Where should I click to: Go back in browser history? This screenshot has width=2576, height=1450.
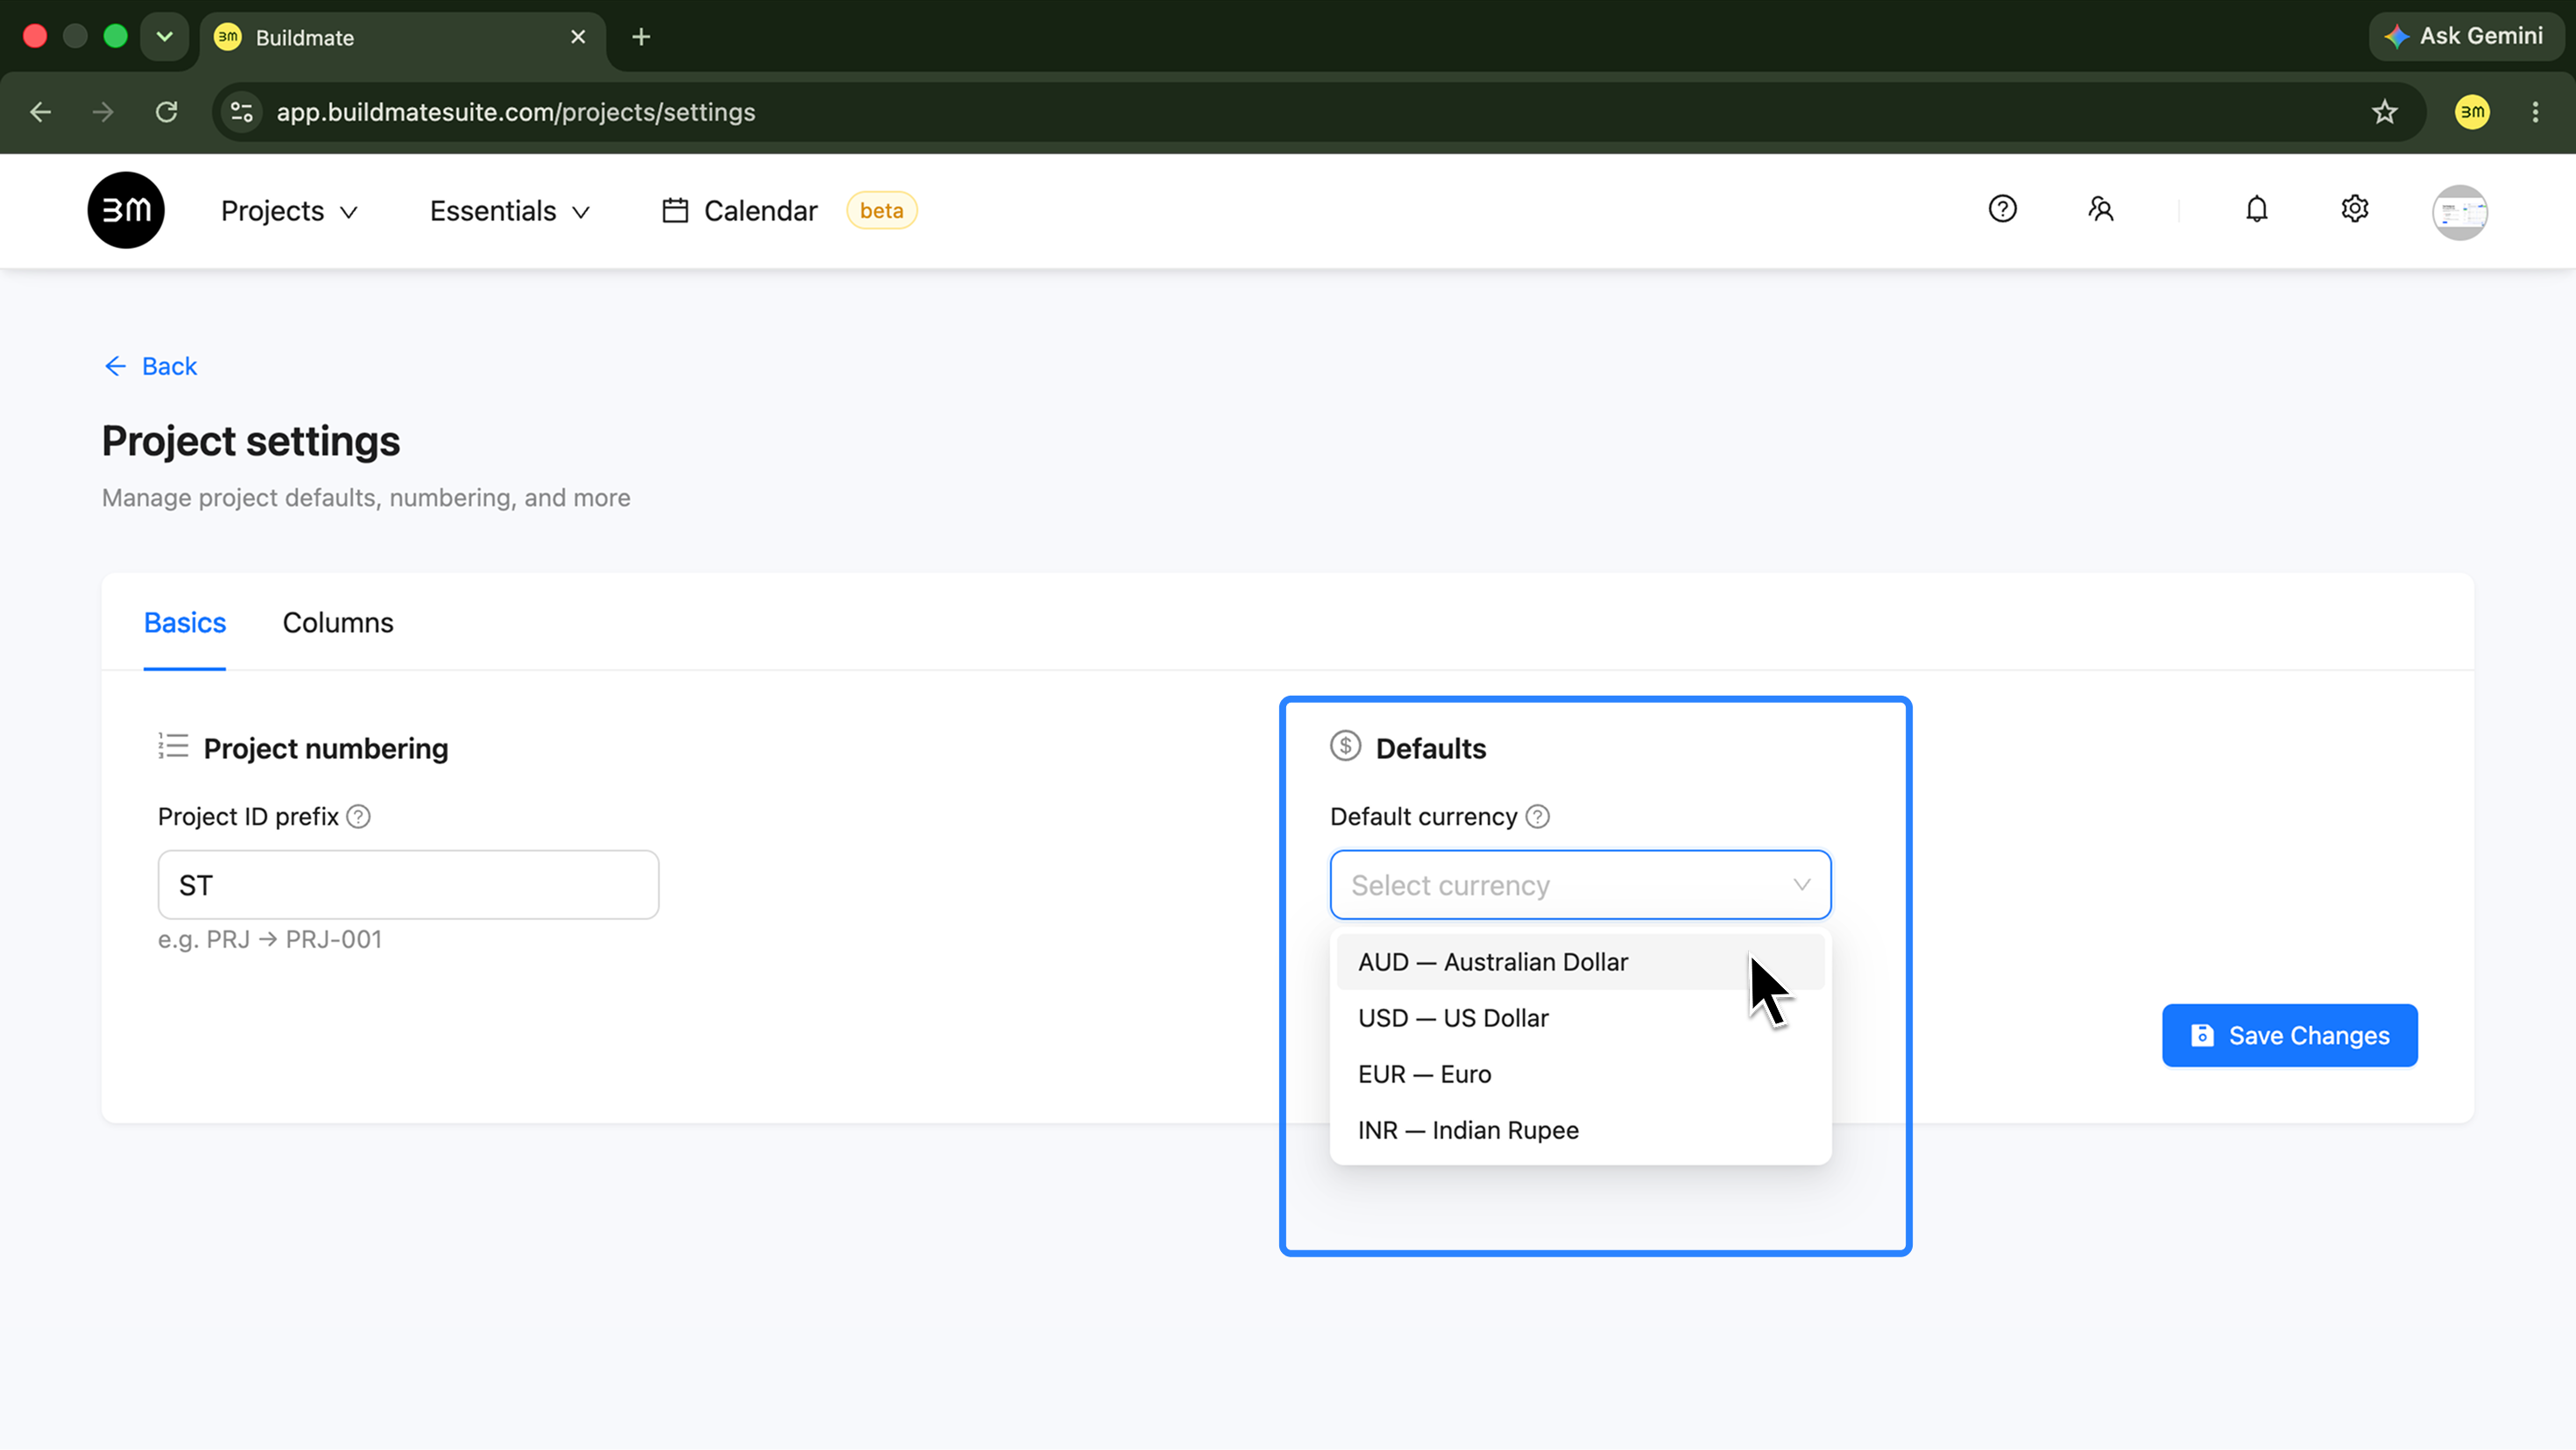pyautogui.click(x=41, y=112)
